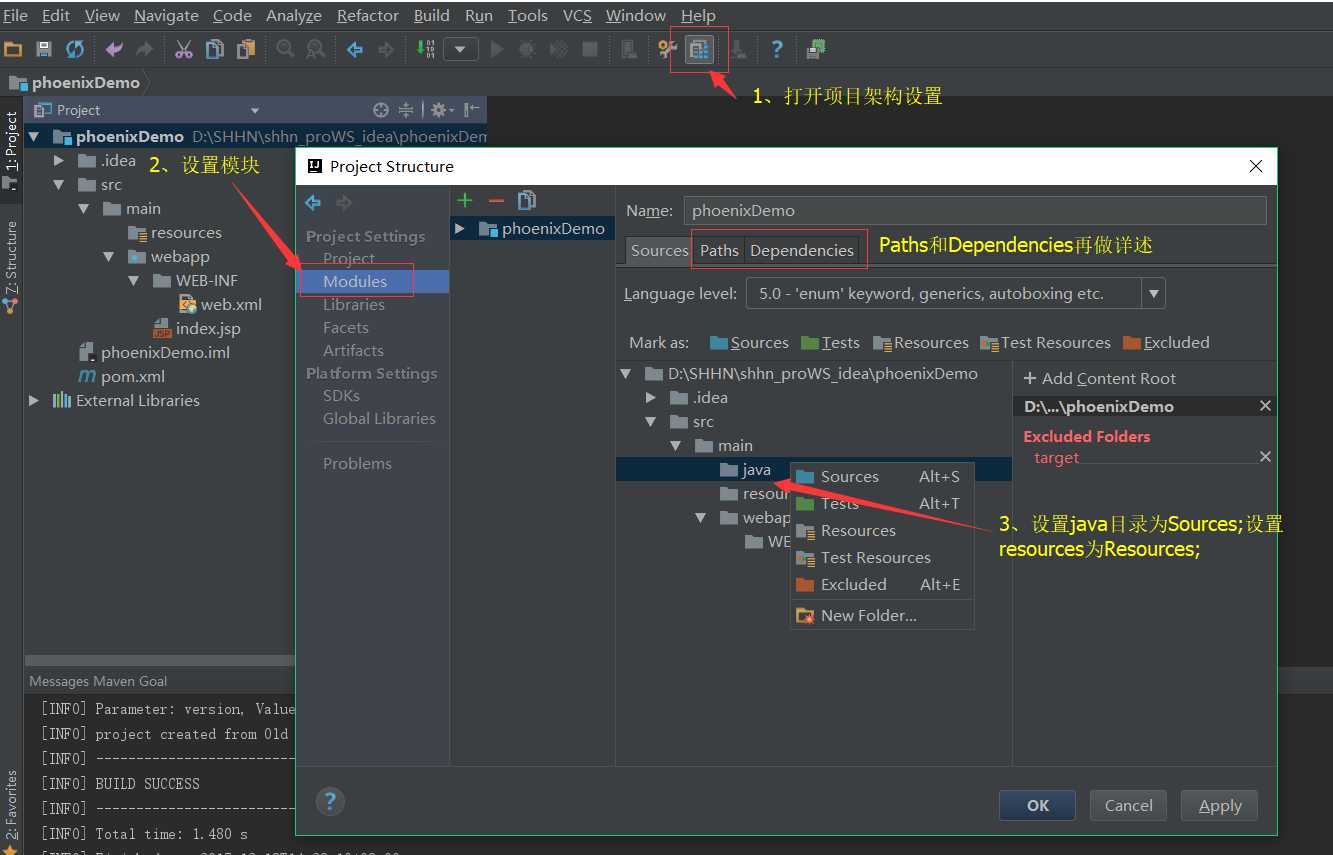The width and height of the screenshot is (1333, 855).
Task: Click the copy module icon in the dialog
Action: [x=527, y=200]
